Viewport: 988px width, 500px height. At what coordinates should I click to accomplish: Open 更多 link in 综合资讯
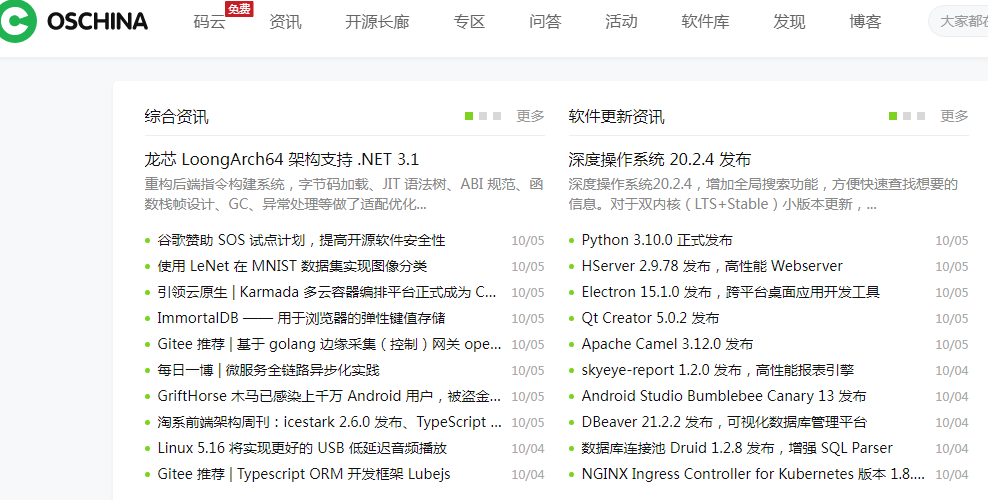point(531,116)
